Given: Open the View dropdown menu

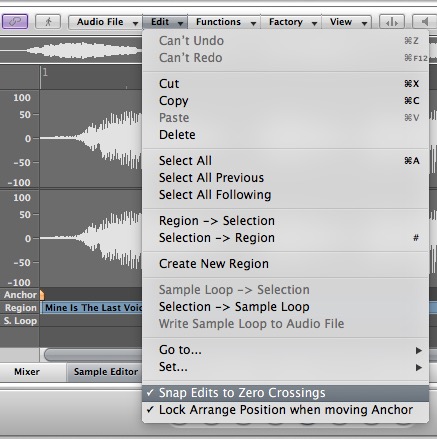Looking at the screenshot, I should pos(347,22).
